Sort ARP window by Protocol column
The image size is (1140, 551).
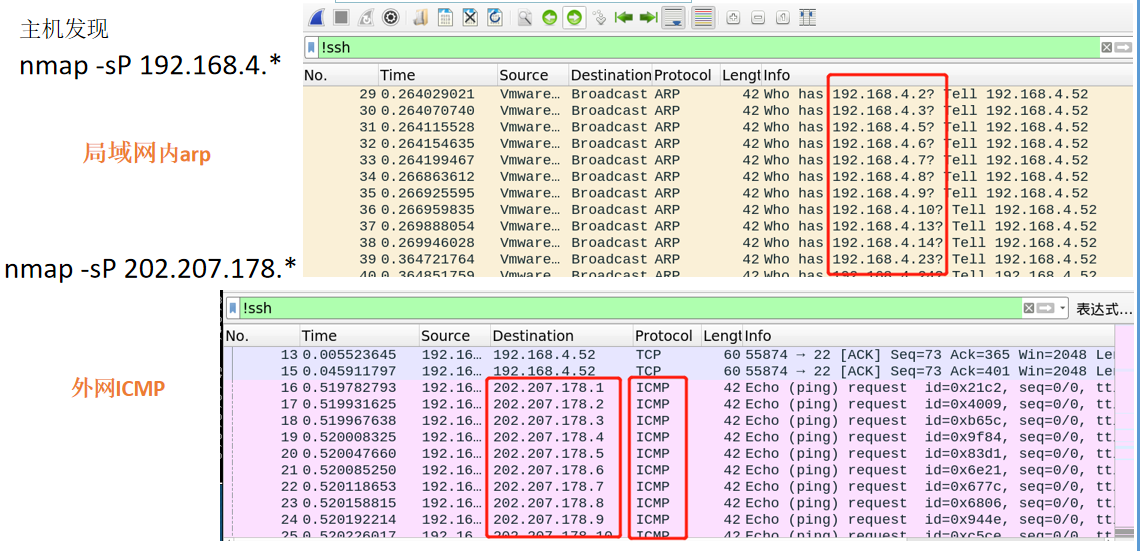point(686,76)
